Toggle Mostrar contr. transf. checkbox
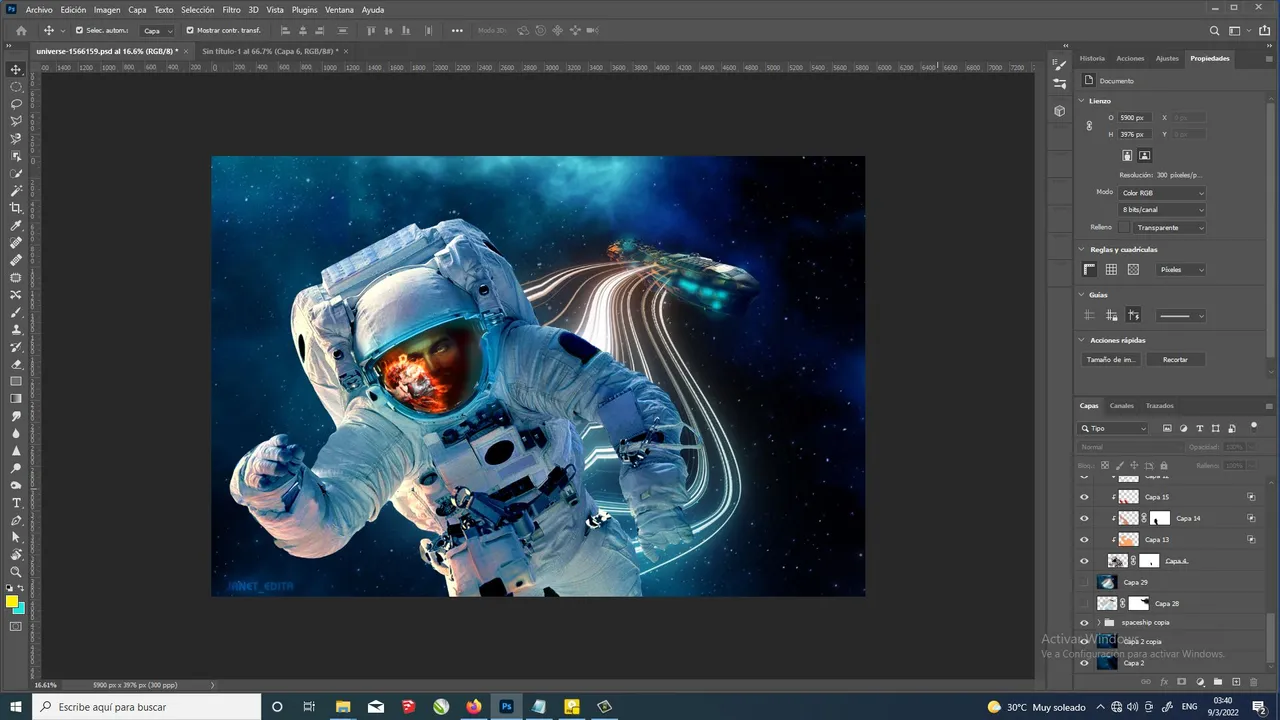 [x=190, y=30]
